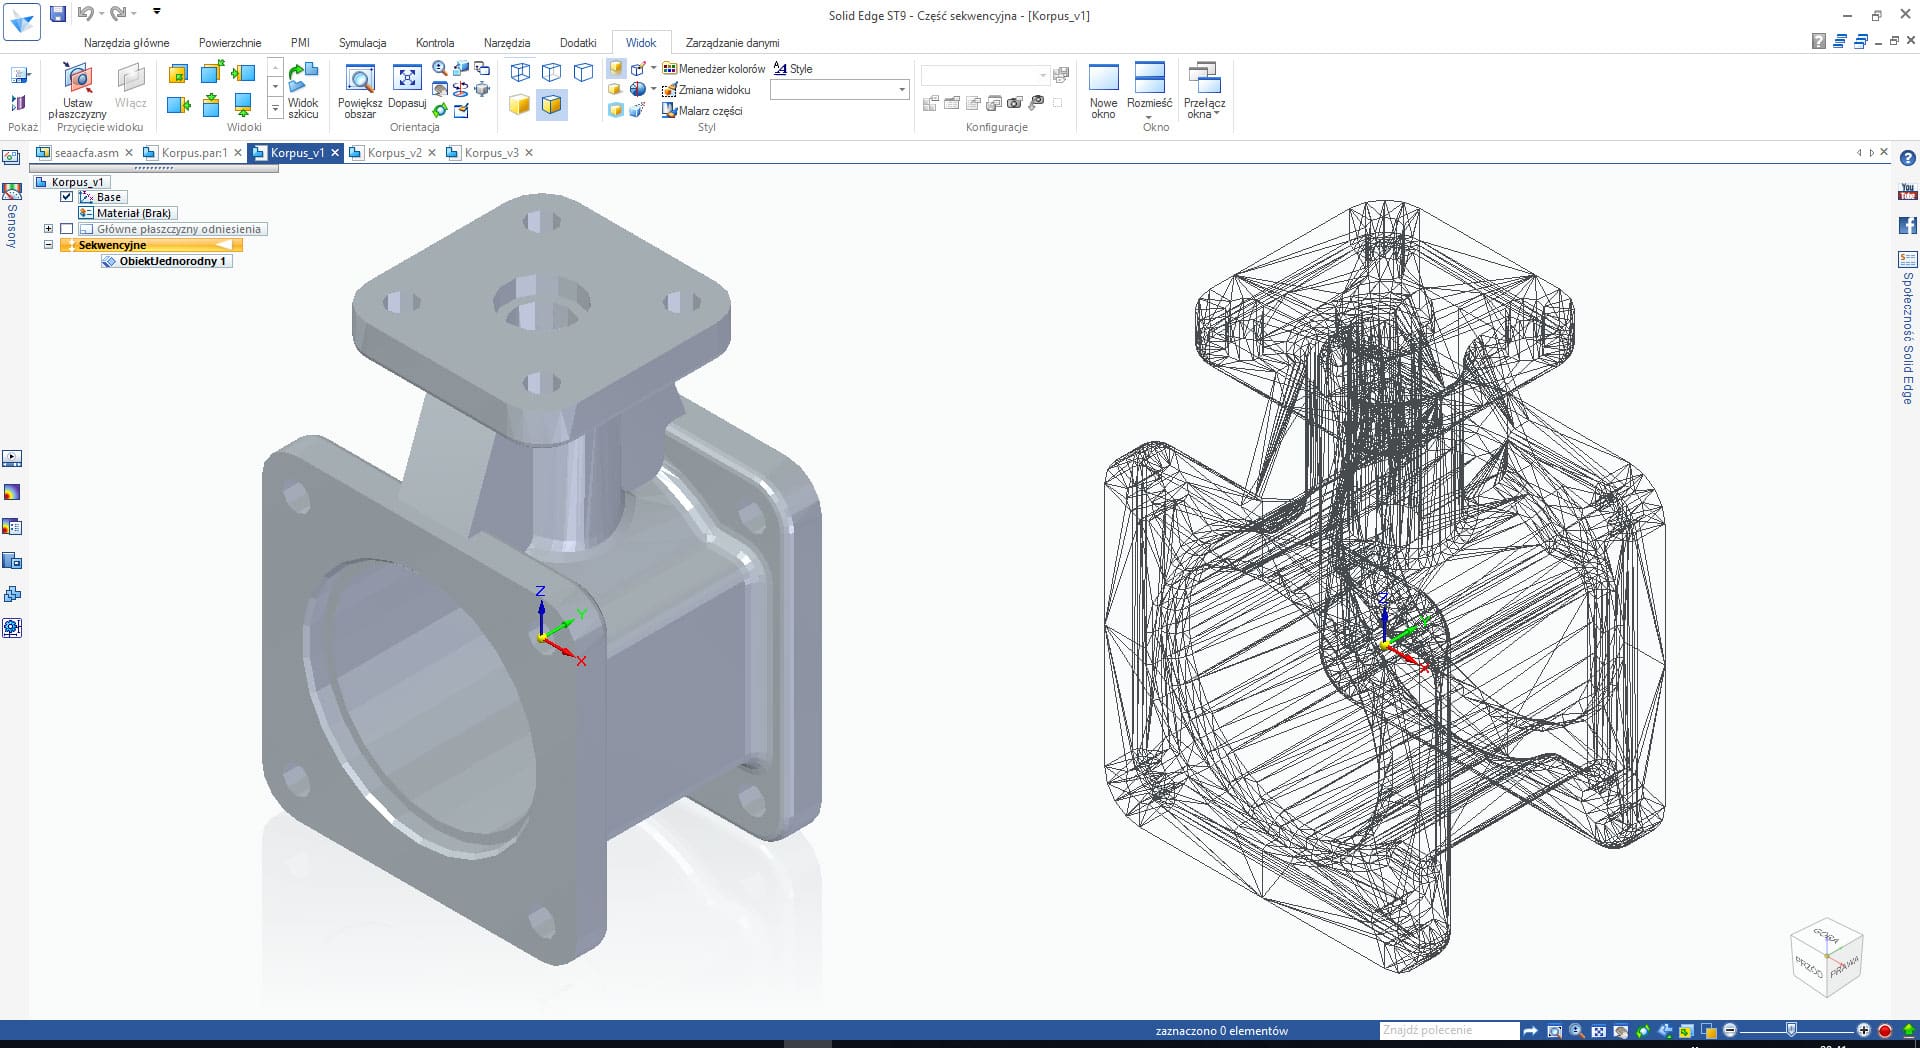Screen dimensions: 1920x1048
Task: Click the Znajdź polecenie search field
Action: [x=1448, y=1030]
